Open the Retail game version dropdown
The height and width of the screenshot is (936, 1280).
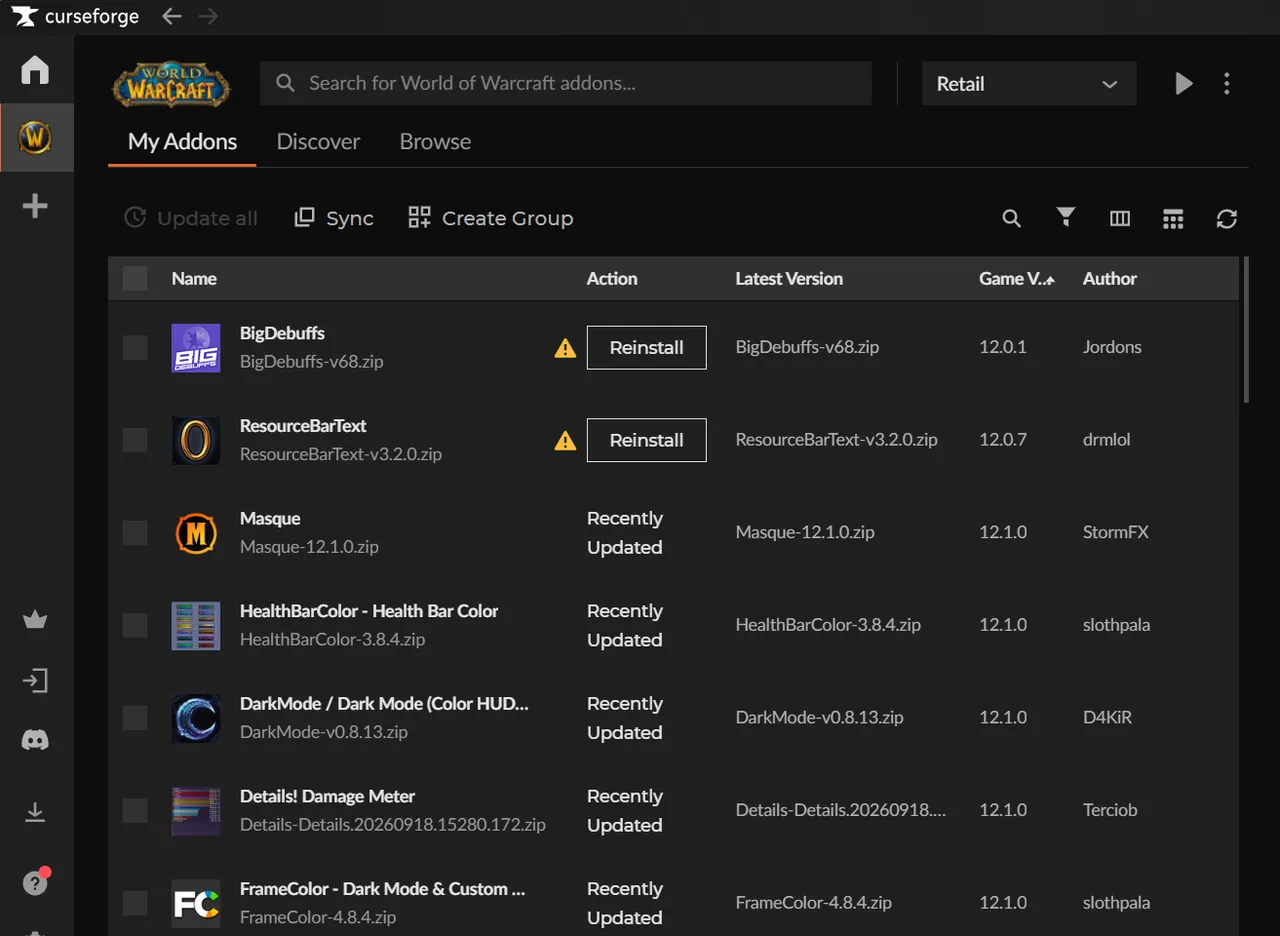1029,84
